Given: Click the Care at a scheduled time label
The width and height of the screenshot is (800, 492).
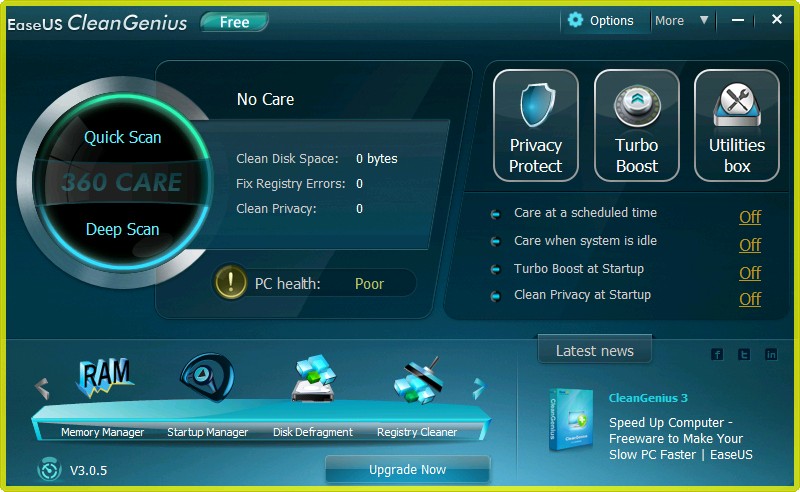Looking at the screenshot, I should 585,213.
